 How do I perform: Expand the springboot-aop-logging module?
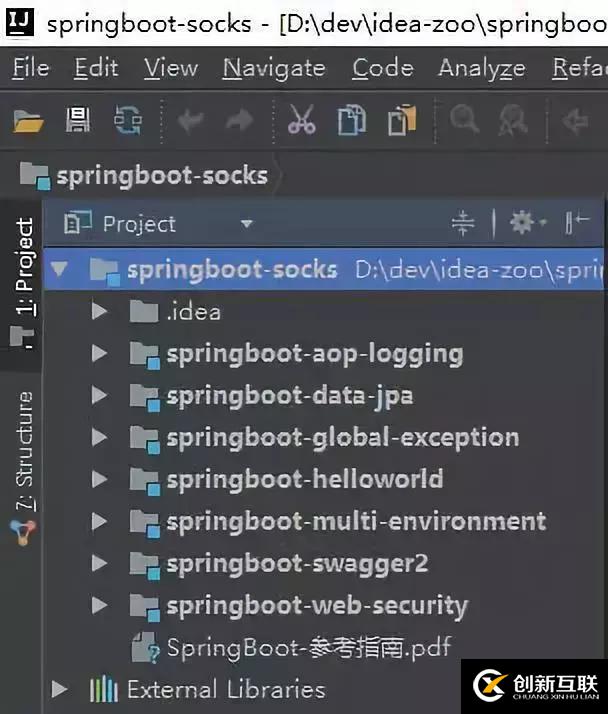coord(99,353)
